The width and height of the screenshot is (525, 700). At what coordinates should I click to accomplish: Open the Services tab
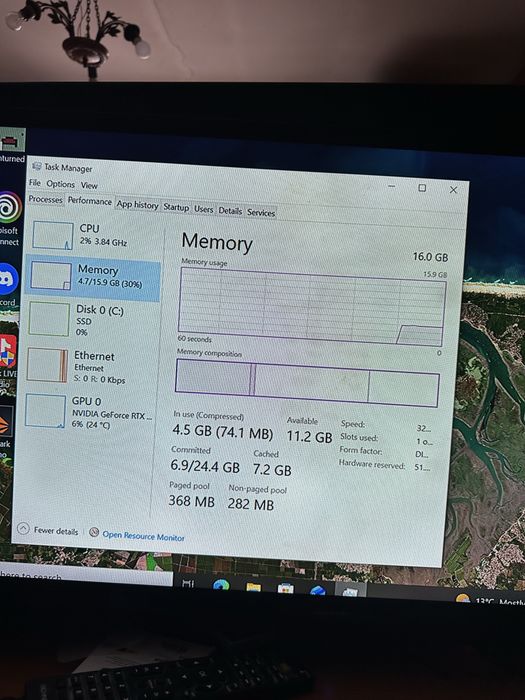click(x=261, y=212)
